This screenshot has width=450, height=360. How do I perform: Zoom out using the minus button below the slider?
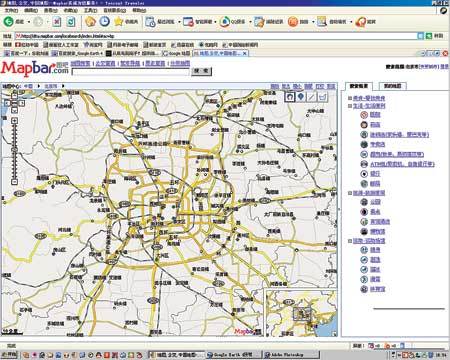(x=14, y=182)
